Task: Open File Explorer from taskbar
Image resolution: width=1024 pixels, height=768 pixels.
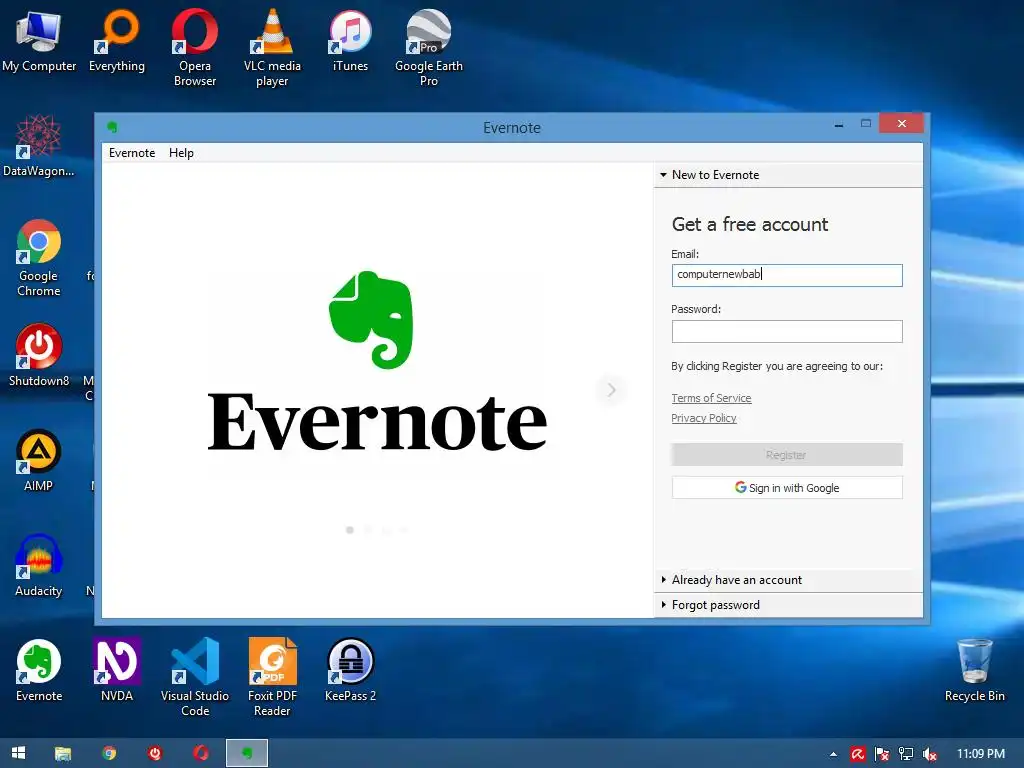Action: (x=63, y=753)
